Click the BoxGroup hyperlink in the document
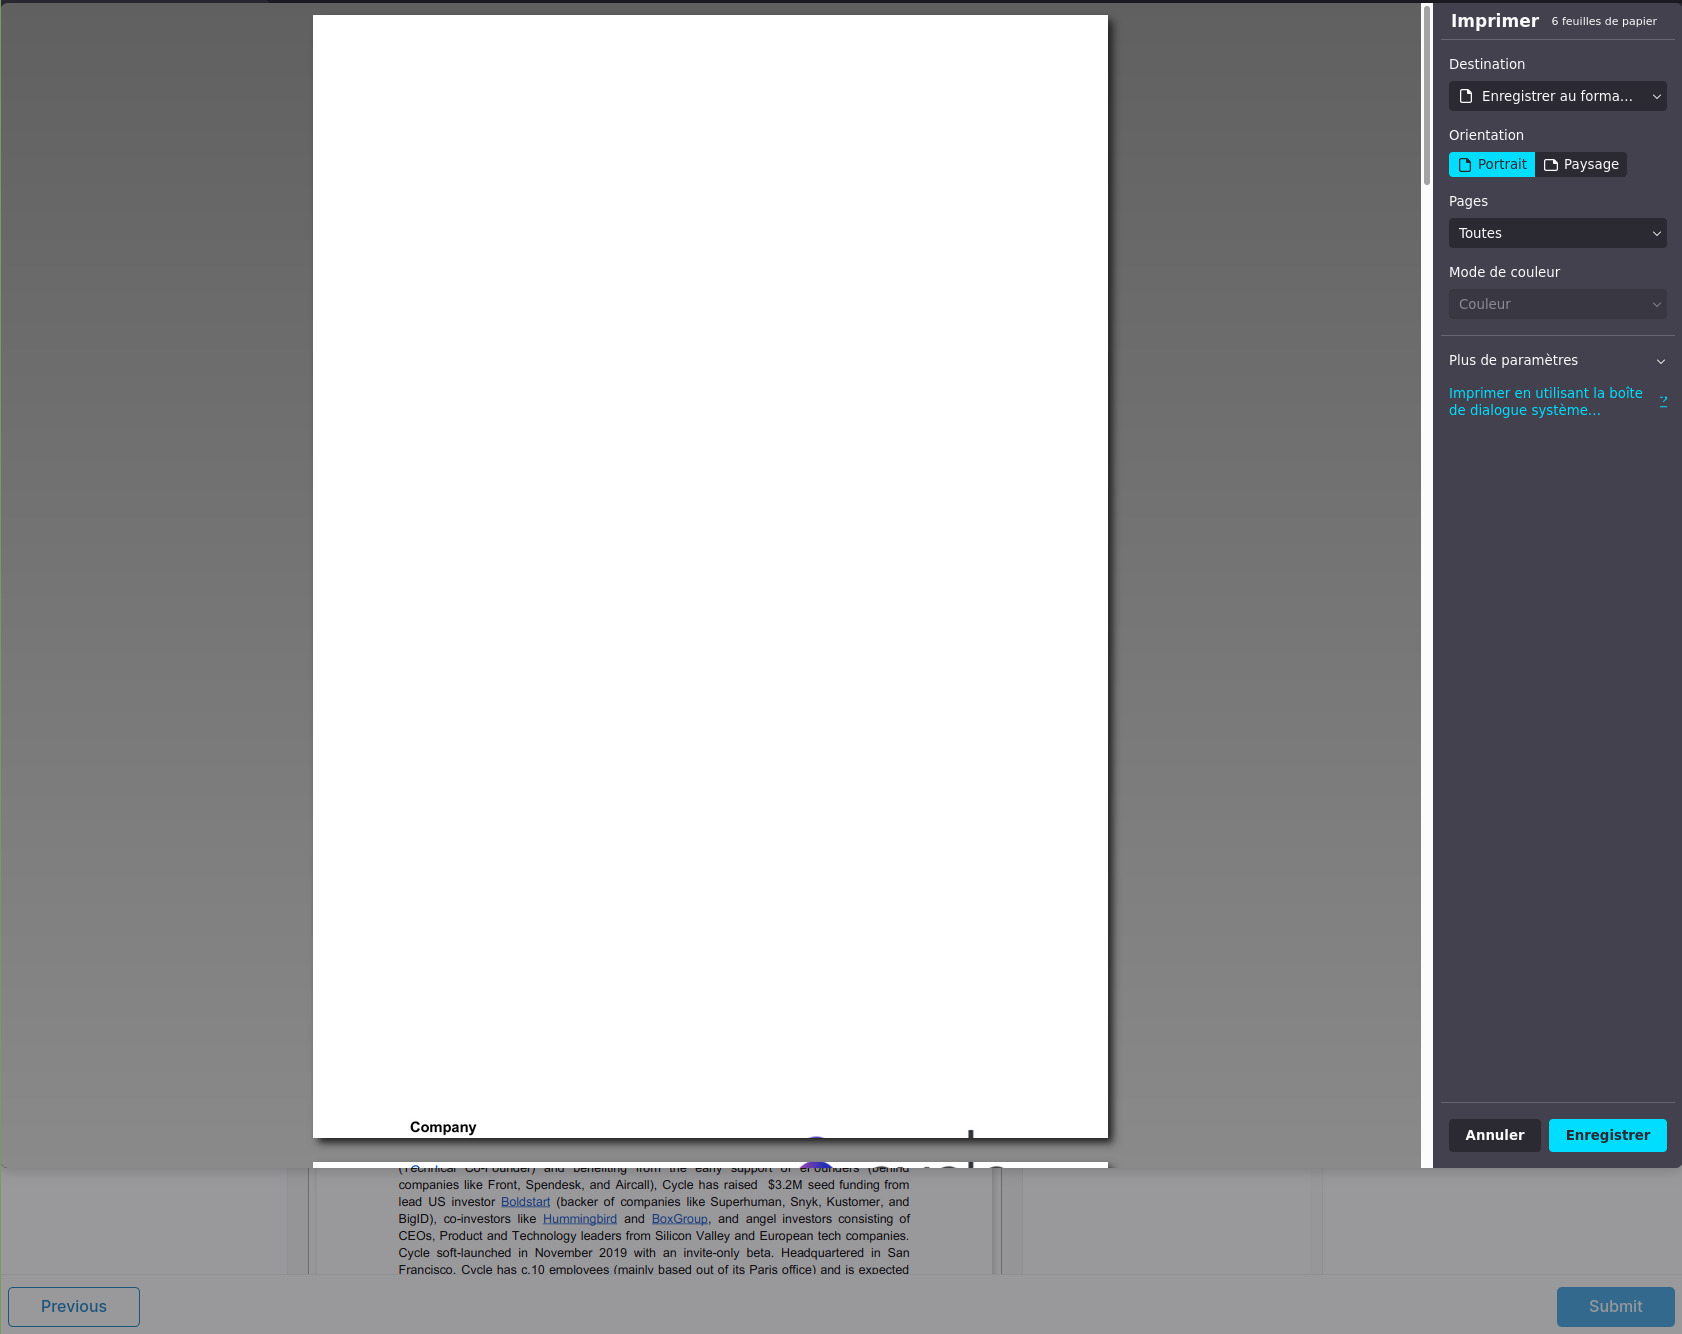The height and width of the screenshot is (1334, 1682). [679, 1218]
